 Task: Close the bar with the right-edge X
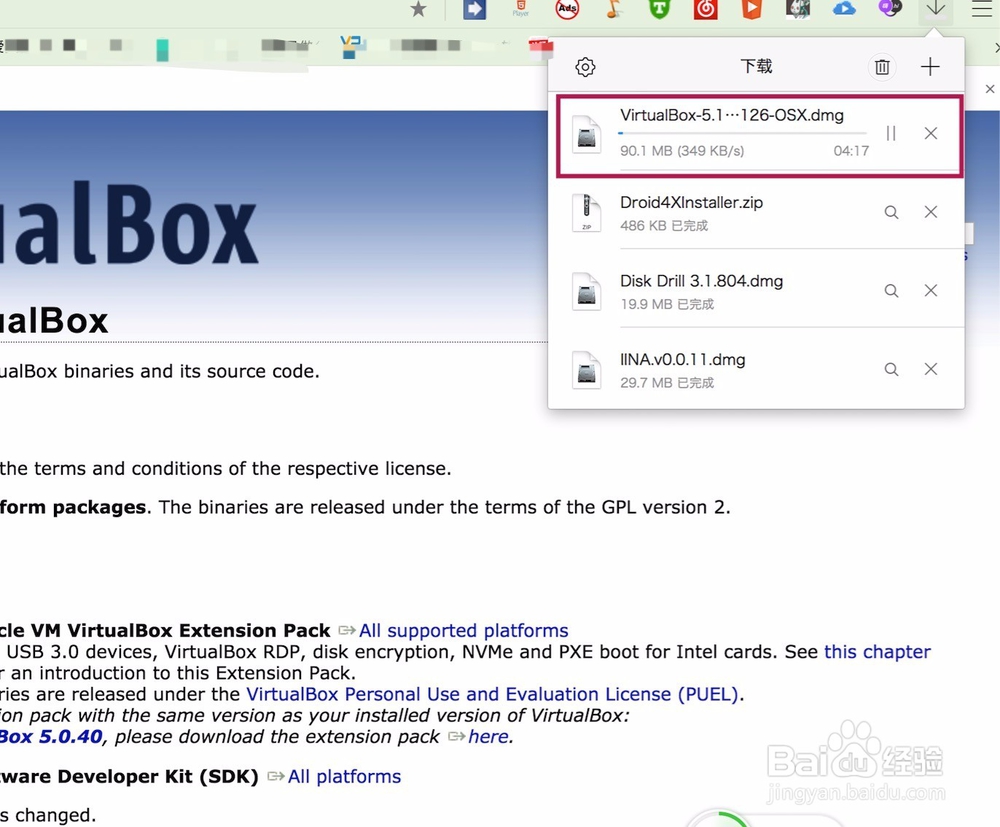click(990, 89)
